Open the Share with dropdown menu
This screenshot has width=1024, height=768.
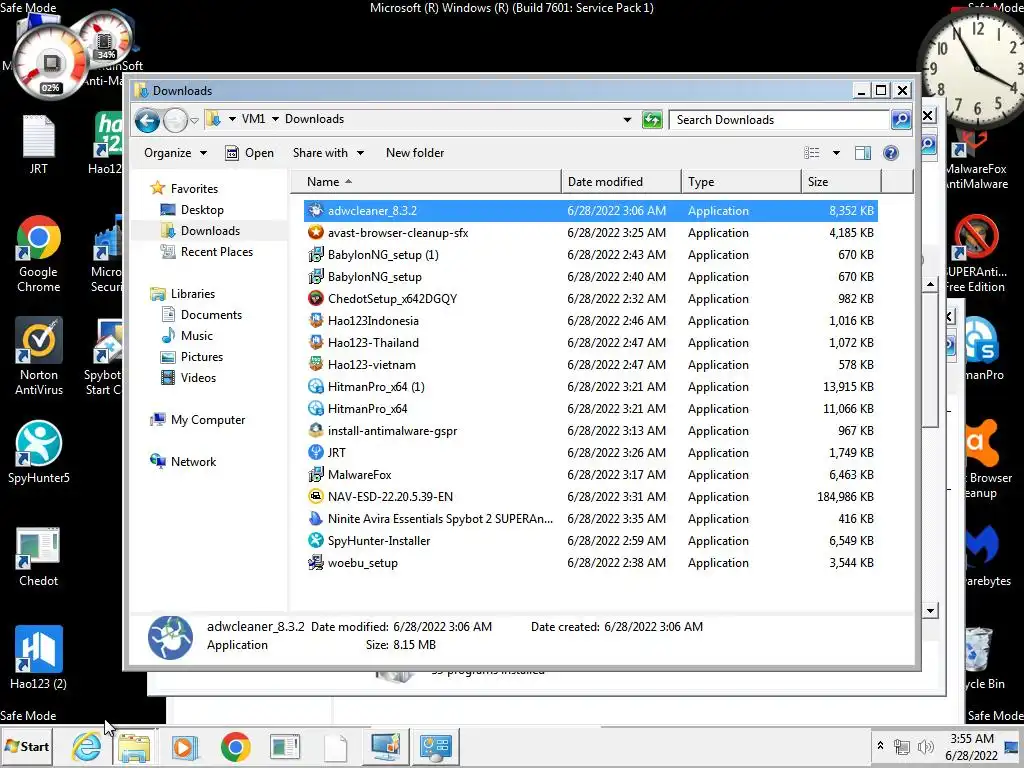328,153
